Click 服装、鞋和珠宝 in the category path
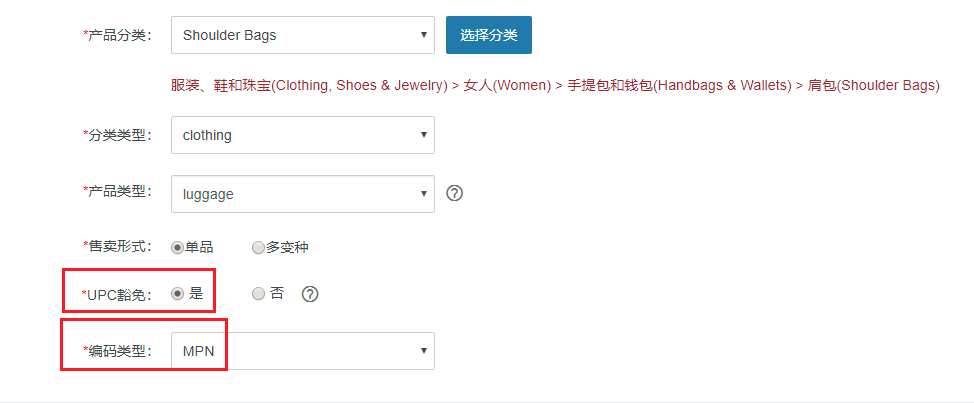The height and width of the screenshot is (403, 974). [x=221, y=86]
